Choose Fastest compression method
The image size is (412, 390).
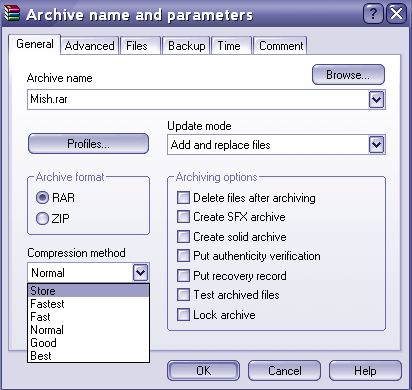coord(88,304)
